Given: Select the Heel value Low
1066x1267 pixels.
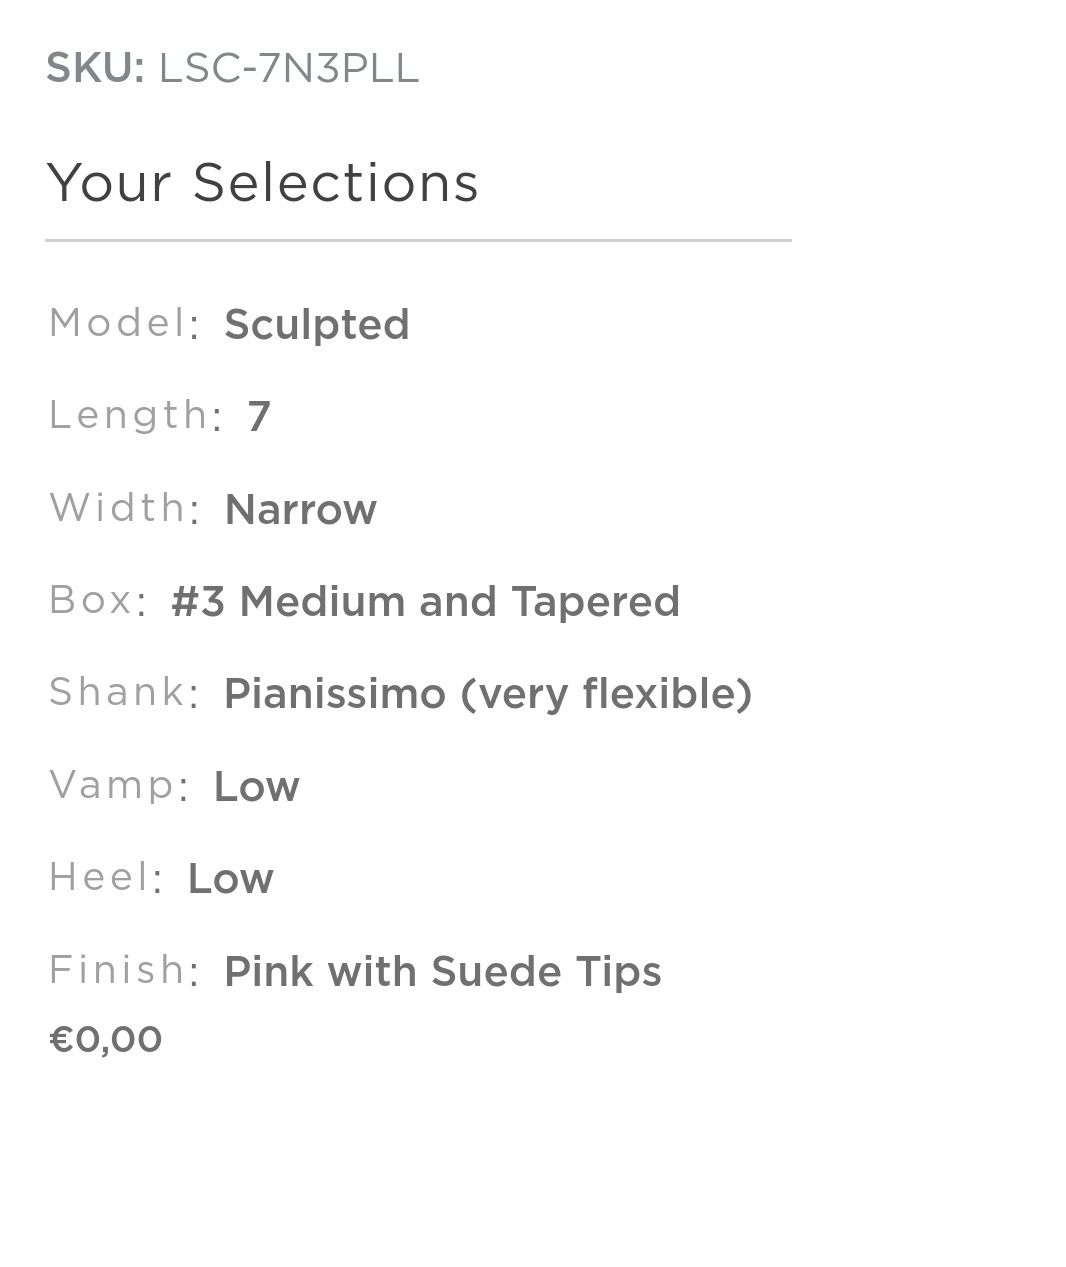Looking at the screenshot, I should pyautogui.click(x=230, y=879).
